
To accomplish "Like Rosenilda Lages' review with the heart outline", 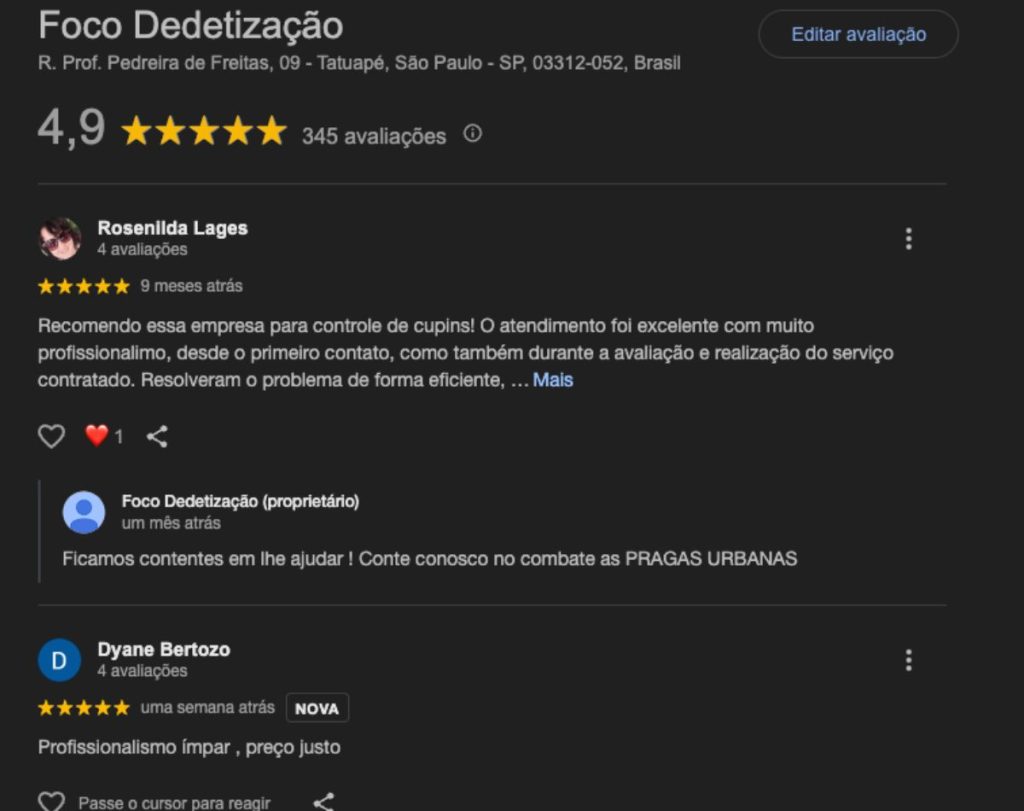I will pyautogui.click(x=51, y=436).
